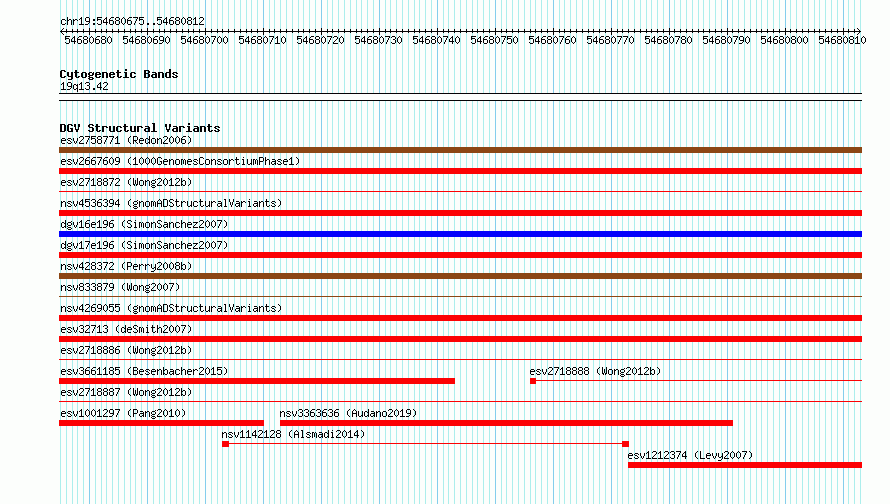Click nsv1142128 left red end block
This screenshot has height=504, width=890.
pos(225,444)
